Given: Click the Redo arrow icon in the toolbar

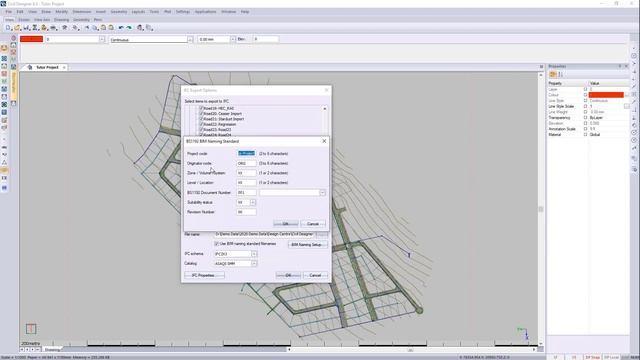Looking at the screenshot, I should coord(129,28).
